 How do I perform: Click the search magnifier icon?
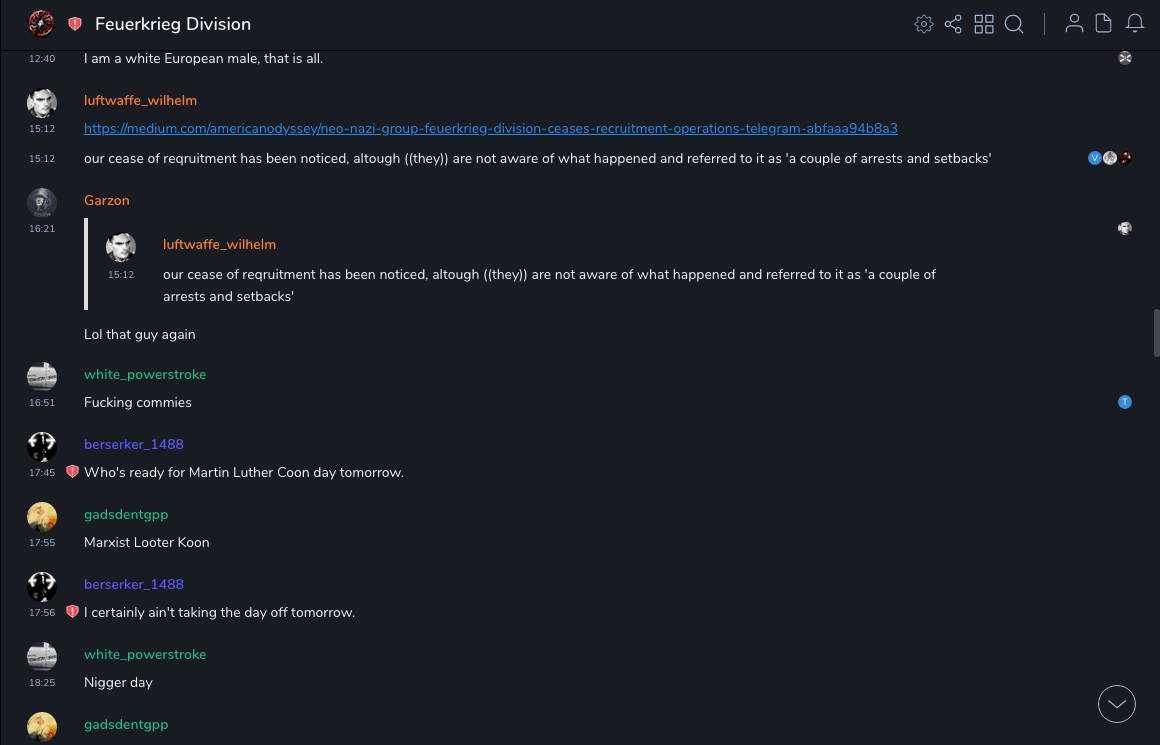coord(1014,24)
